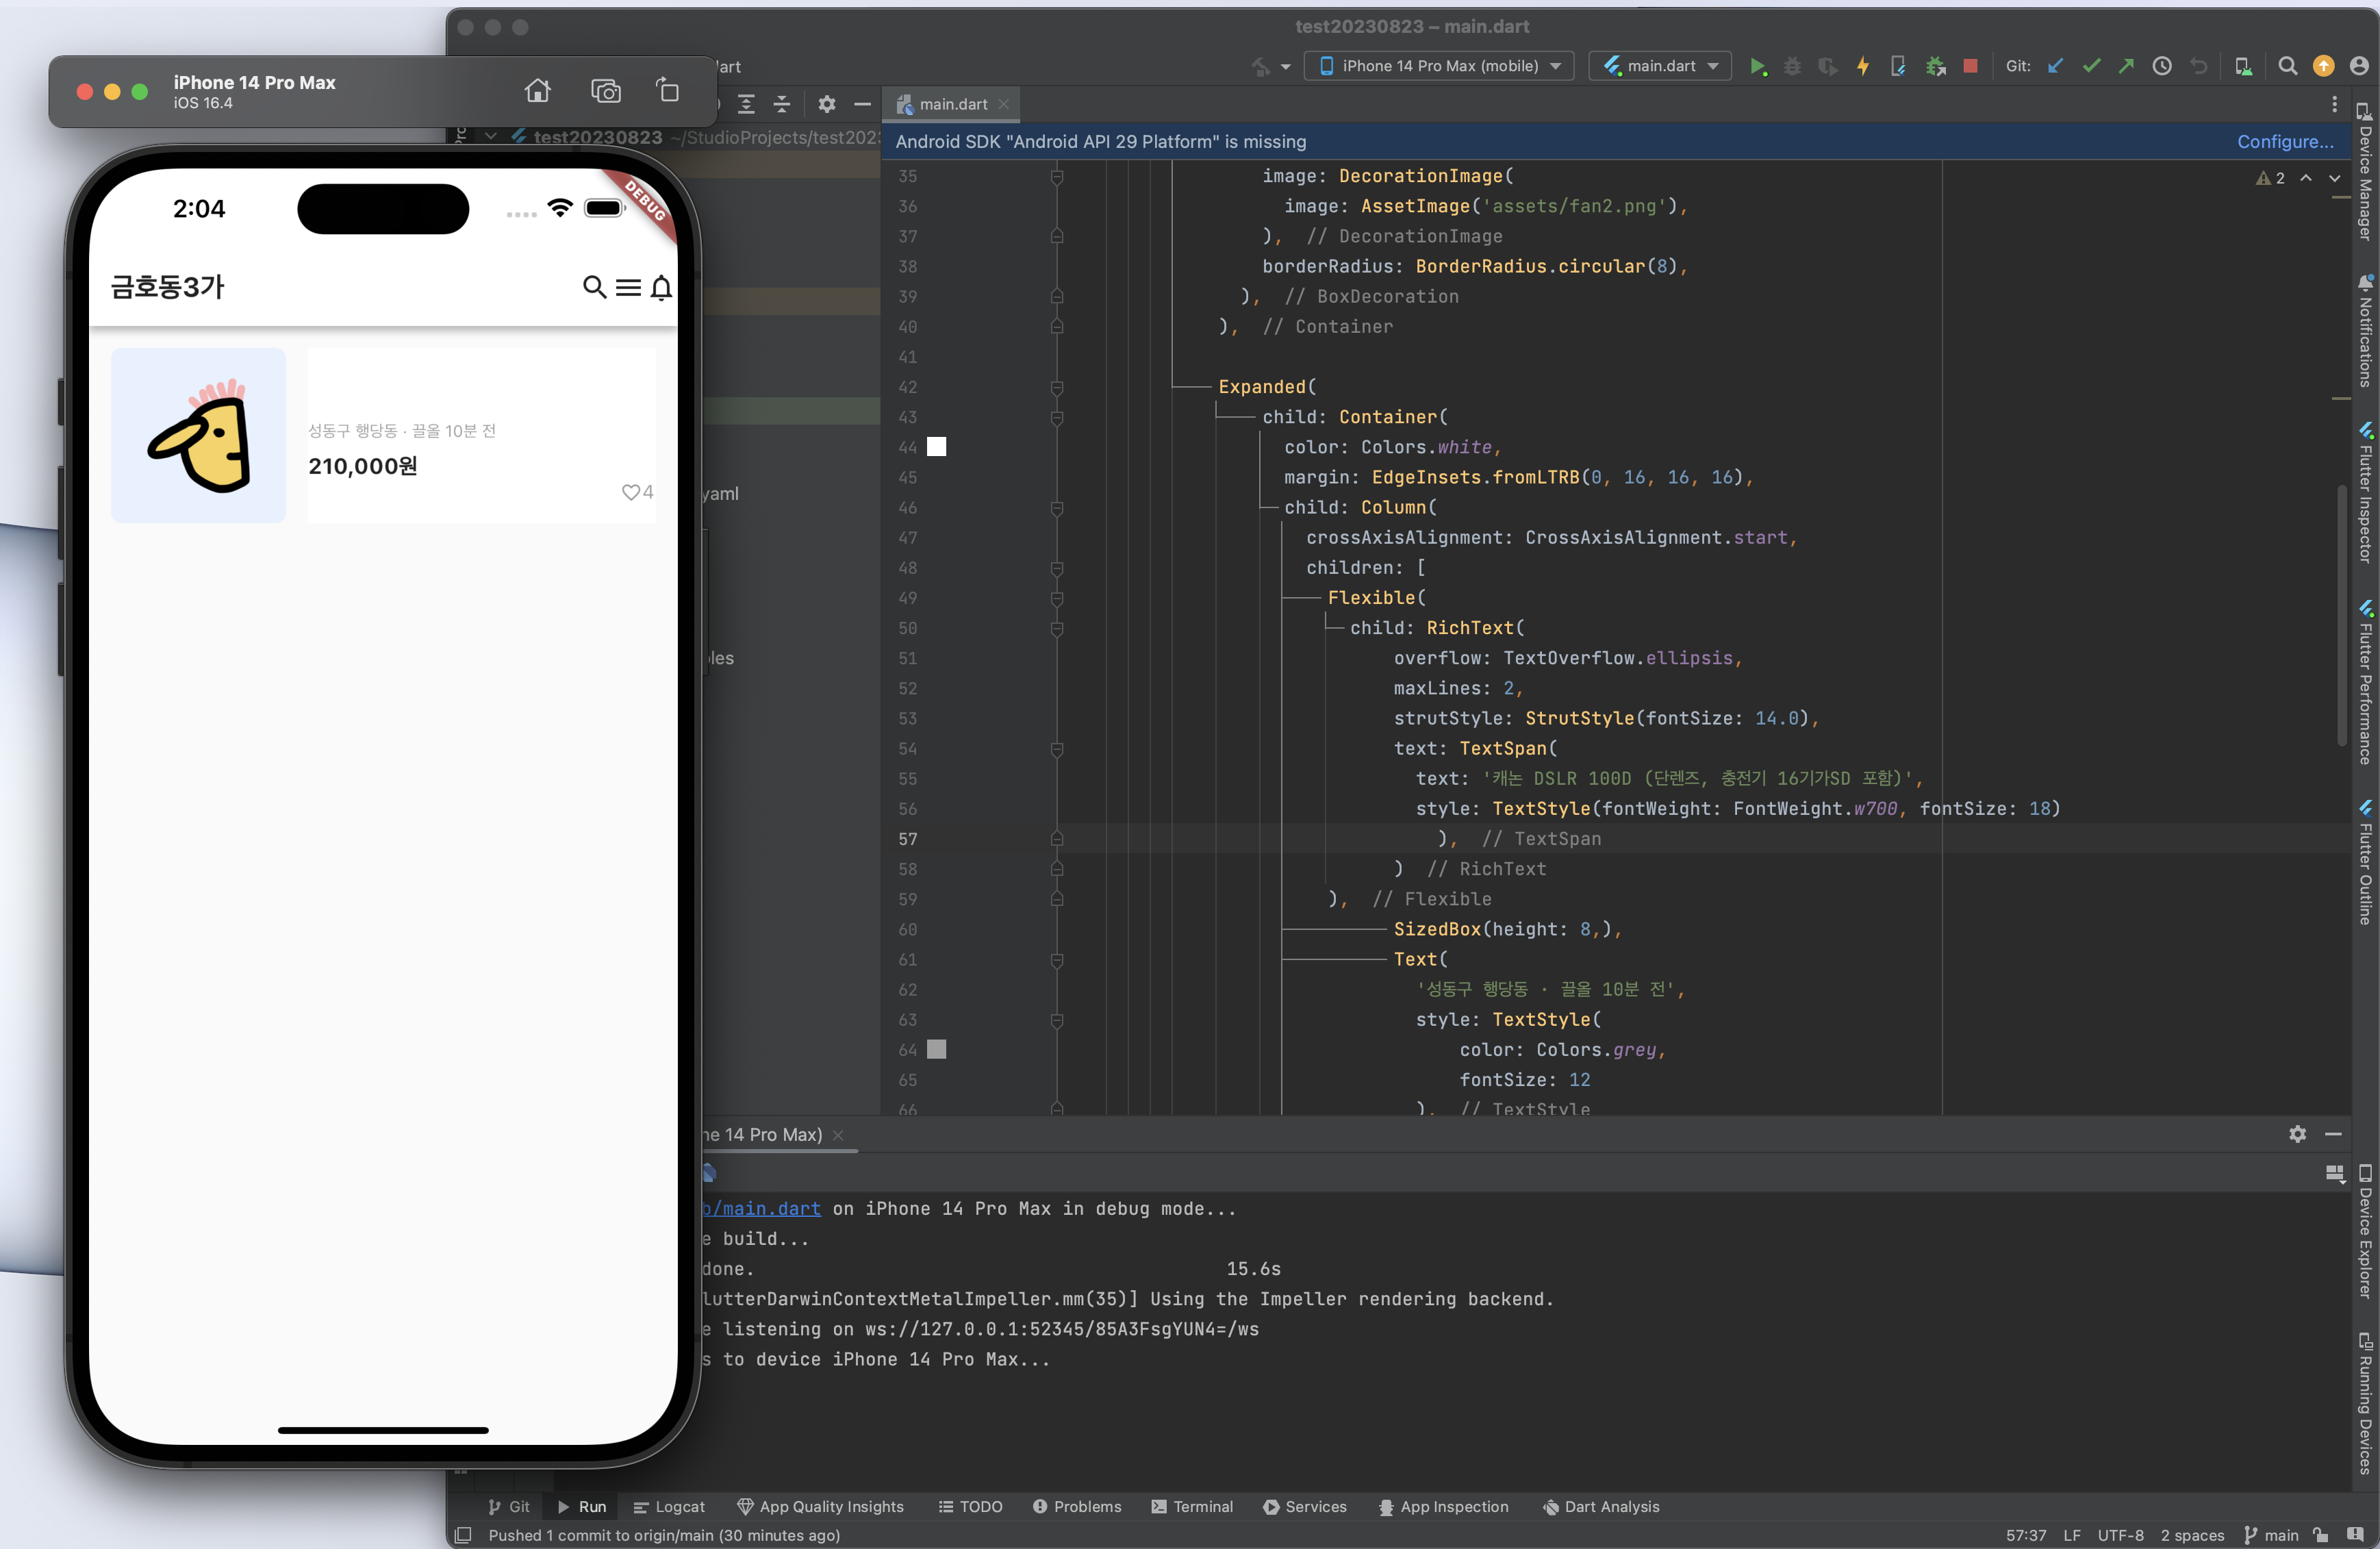Click the Flutter Hot Reload lightning icon
2380x1549 pixels.
coord(1863,66)
